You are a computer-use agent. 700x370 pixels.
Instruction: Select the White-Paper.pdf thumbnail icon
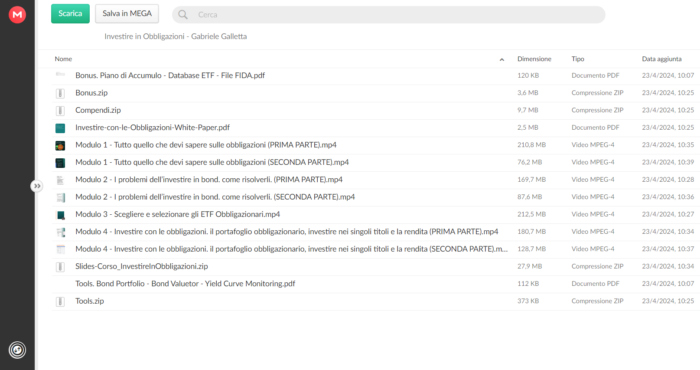(x=60, y=128)
